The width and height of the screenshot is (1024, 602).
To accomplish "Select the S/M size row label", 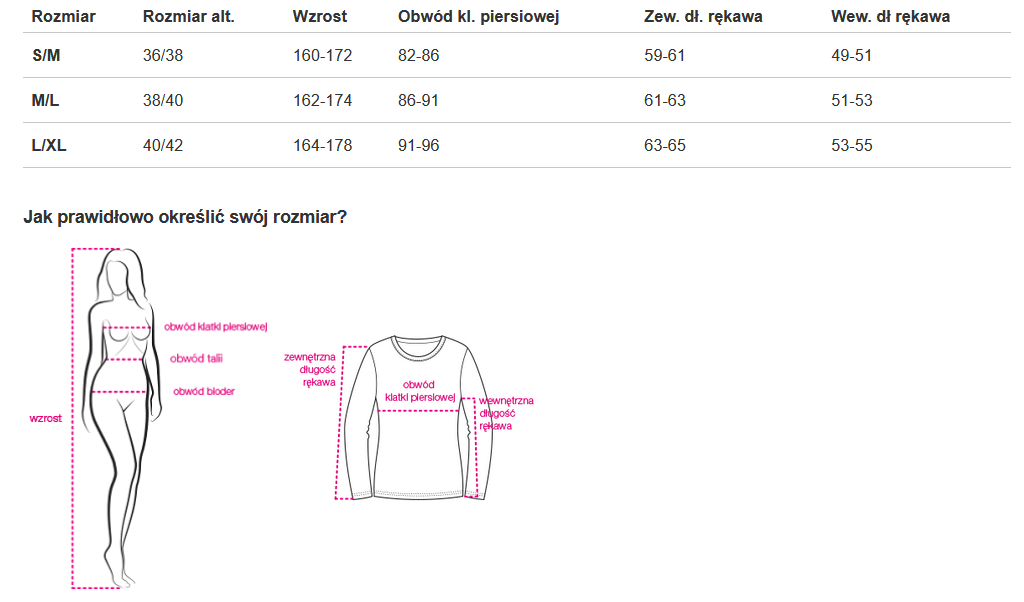I will [x=46, y=56].
